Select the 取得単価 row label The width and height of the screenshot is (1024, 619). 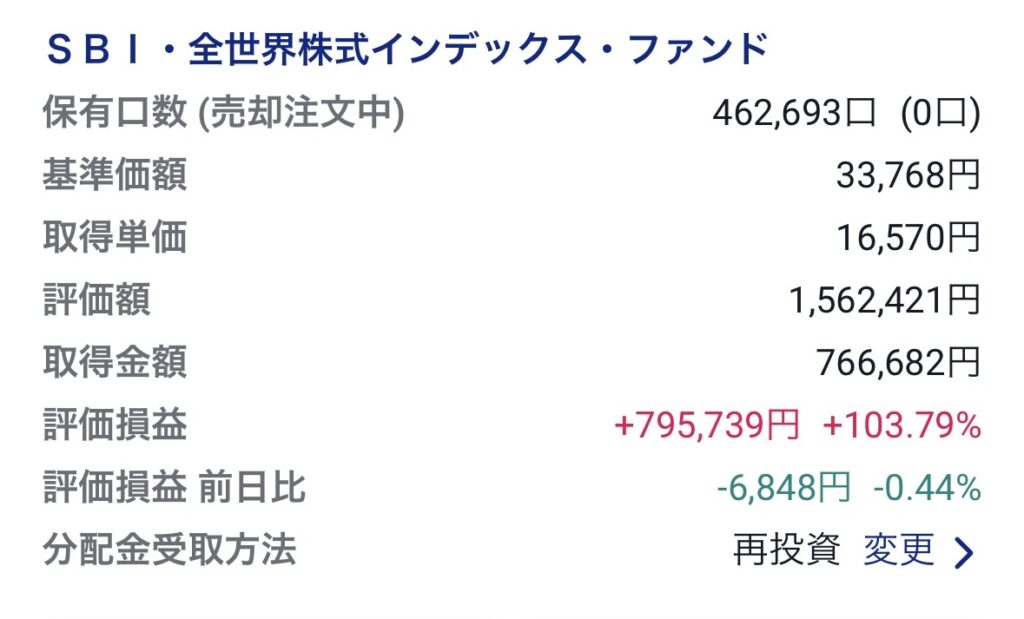pos(115,237)
